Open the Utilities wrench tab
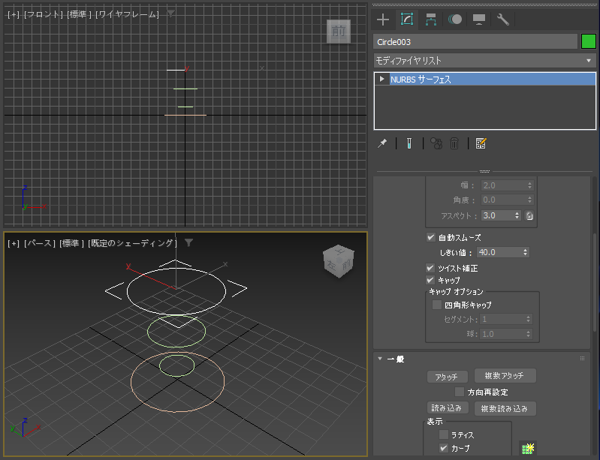 tap(503, 20)
